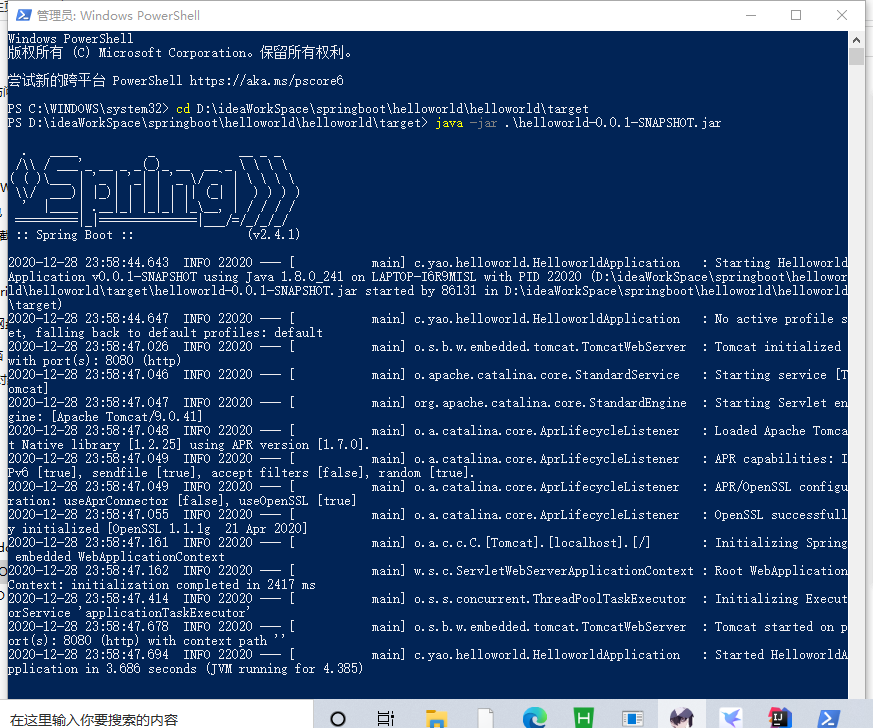Click the '(v2.4.1)' version text

click(274, 234)
